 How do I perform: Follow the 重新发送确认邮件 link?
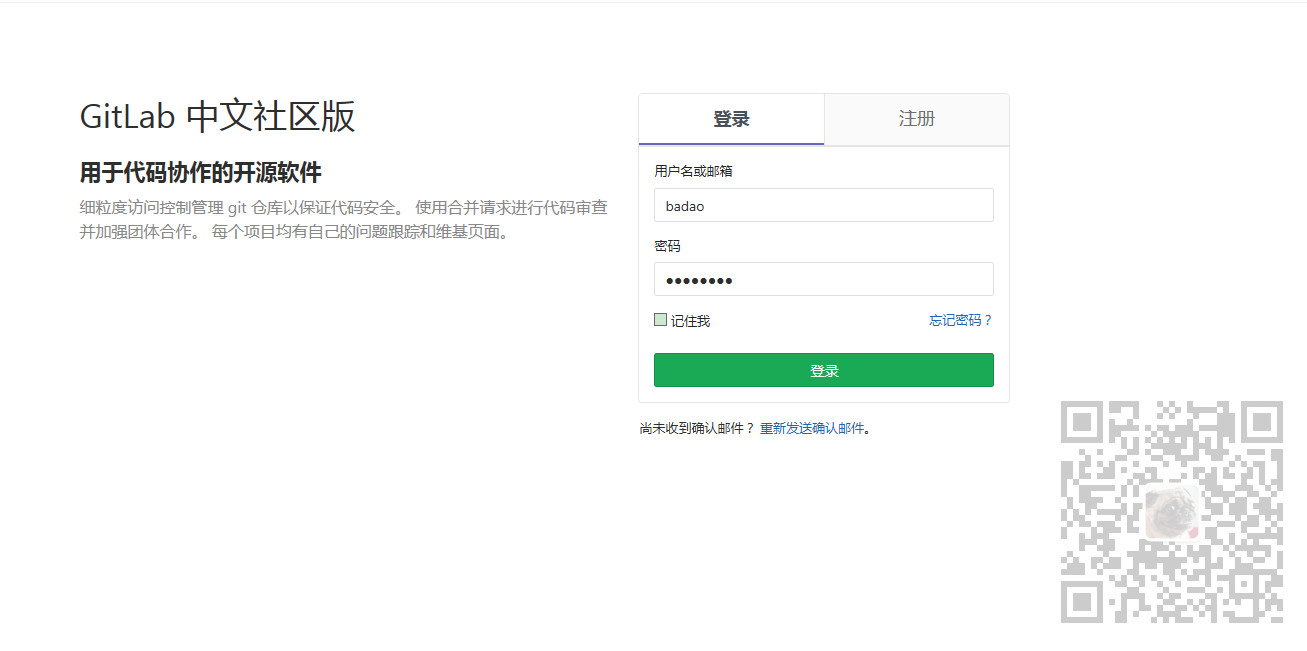pos(812,428)
